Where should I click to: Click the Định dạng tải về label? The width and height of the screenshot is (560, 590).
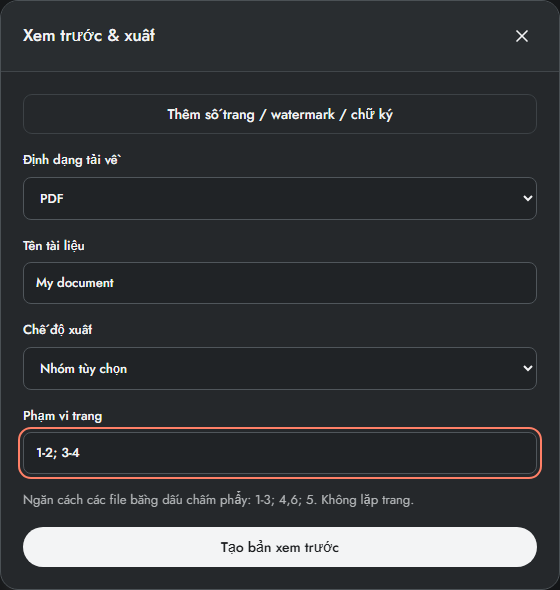pyautogui.click(x=72, y=160)
